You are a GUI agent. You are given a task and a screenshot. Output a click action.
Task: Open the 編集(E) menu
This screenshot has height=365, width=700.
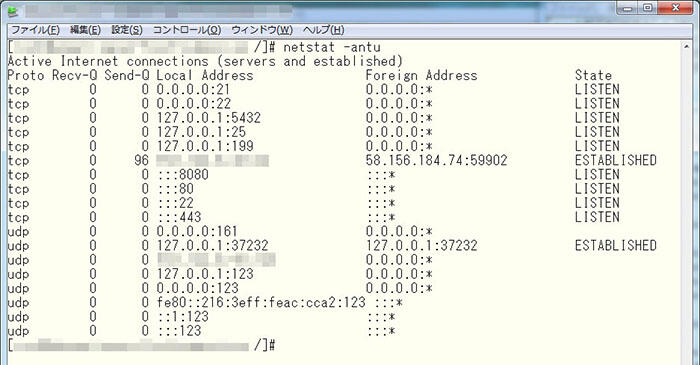tap(85, 30)
